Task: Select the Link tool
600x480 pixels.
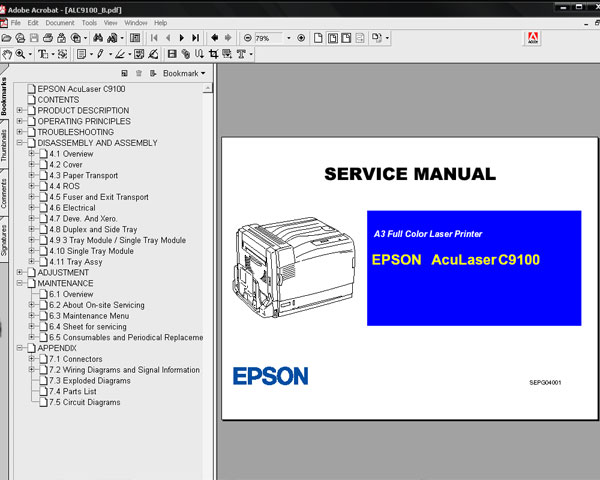Action: [x=186, y=54]
